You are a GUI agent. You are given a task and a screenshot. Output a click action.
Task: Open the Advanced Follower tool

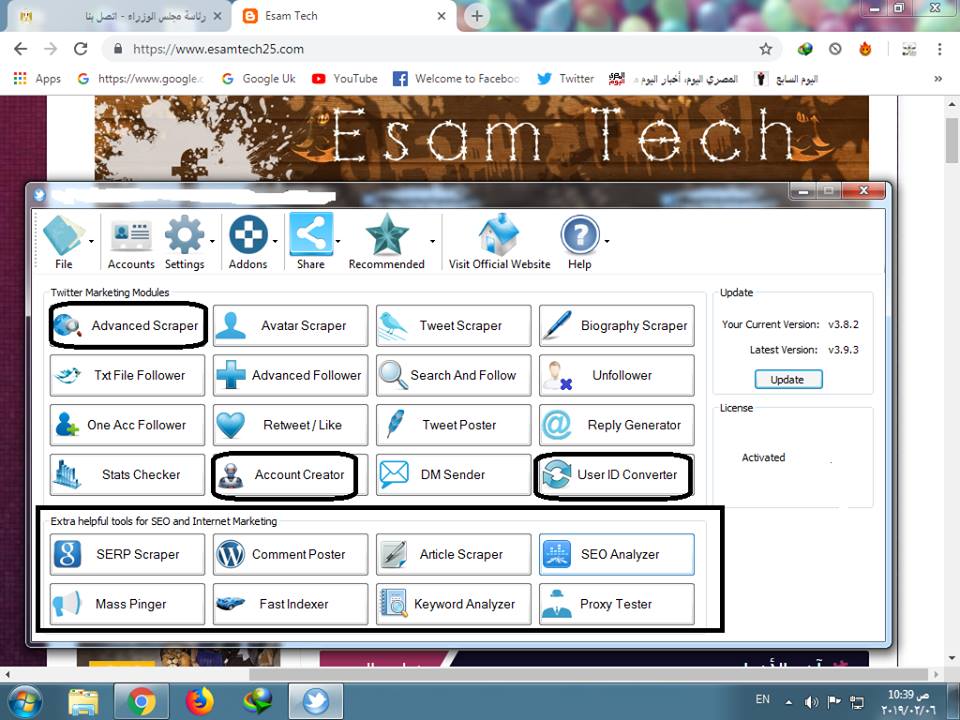tap(290, 375)
